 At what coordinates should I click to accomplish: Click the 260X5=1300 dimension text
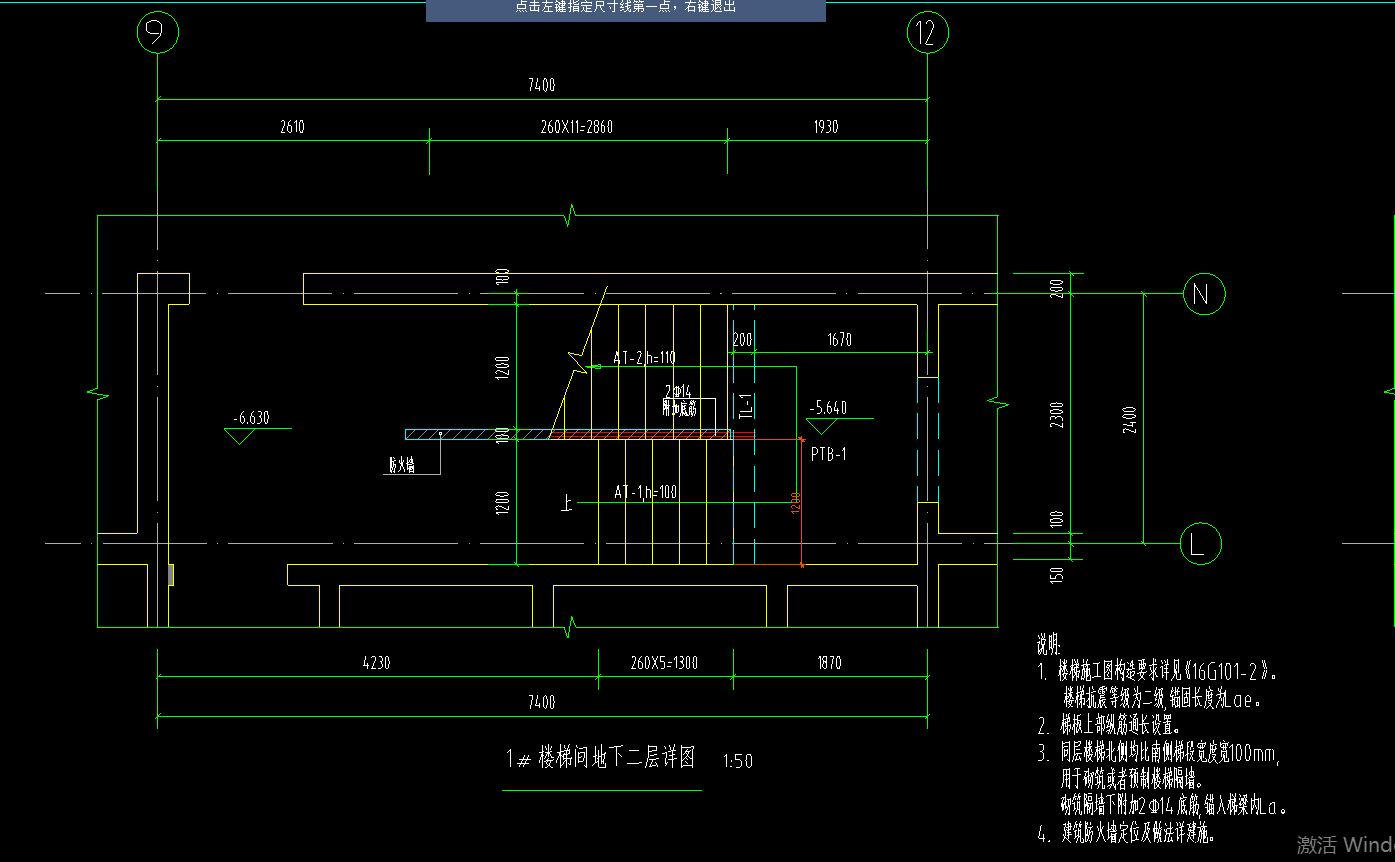tap(665, 663)
